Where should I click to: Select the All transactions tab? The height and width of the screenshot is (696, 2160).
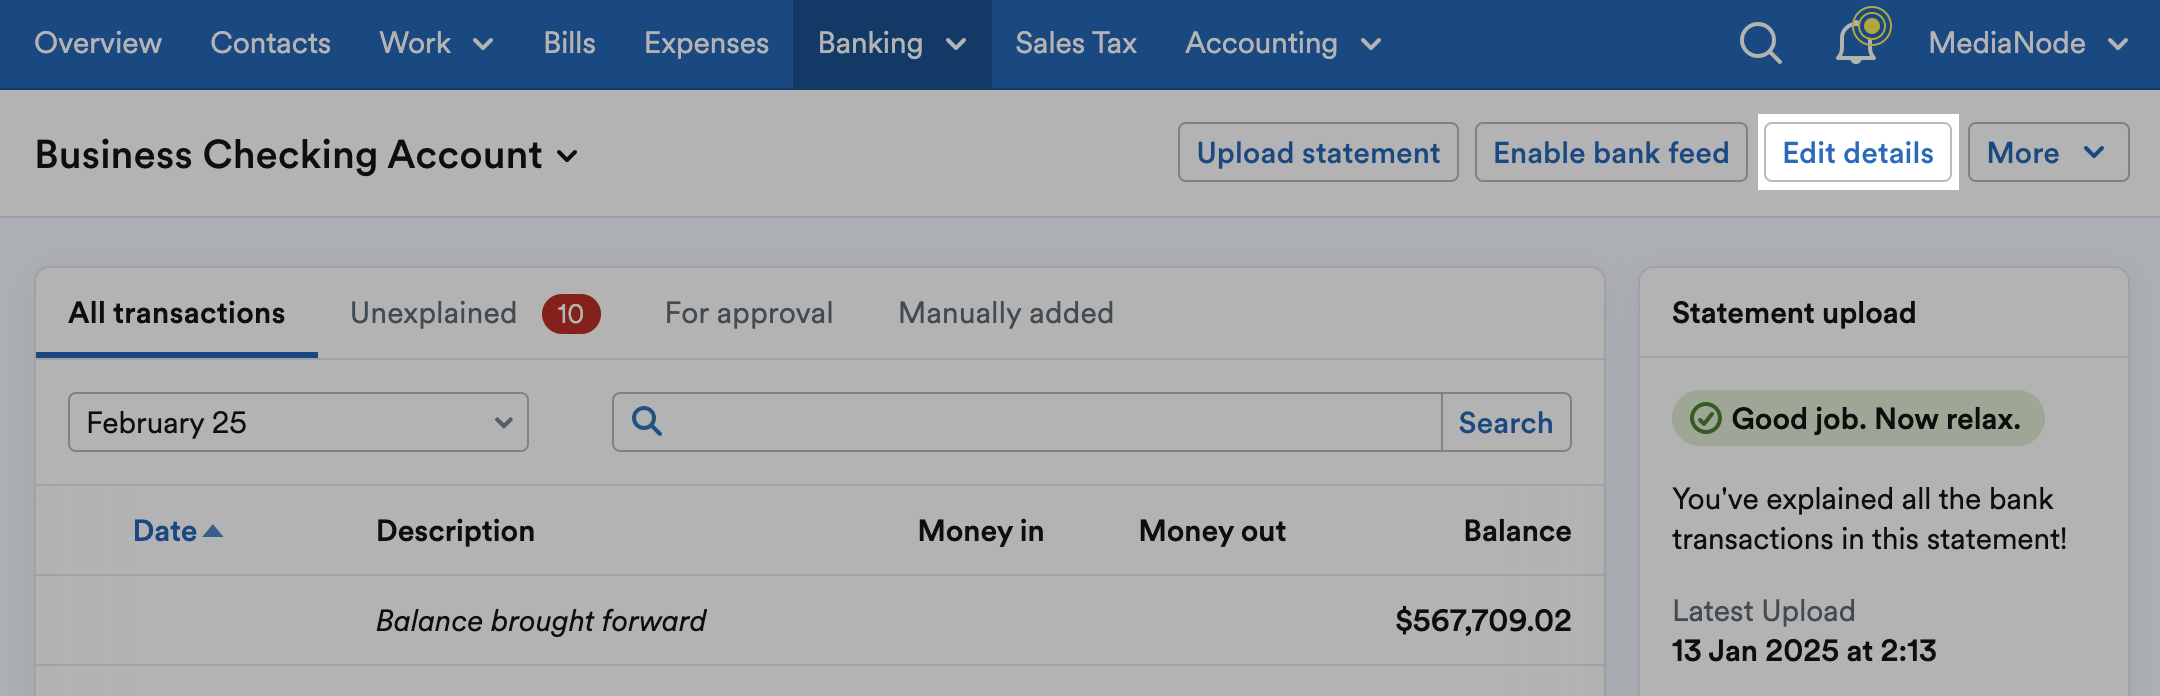pyautogui.click(x=177, y=313)
